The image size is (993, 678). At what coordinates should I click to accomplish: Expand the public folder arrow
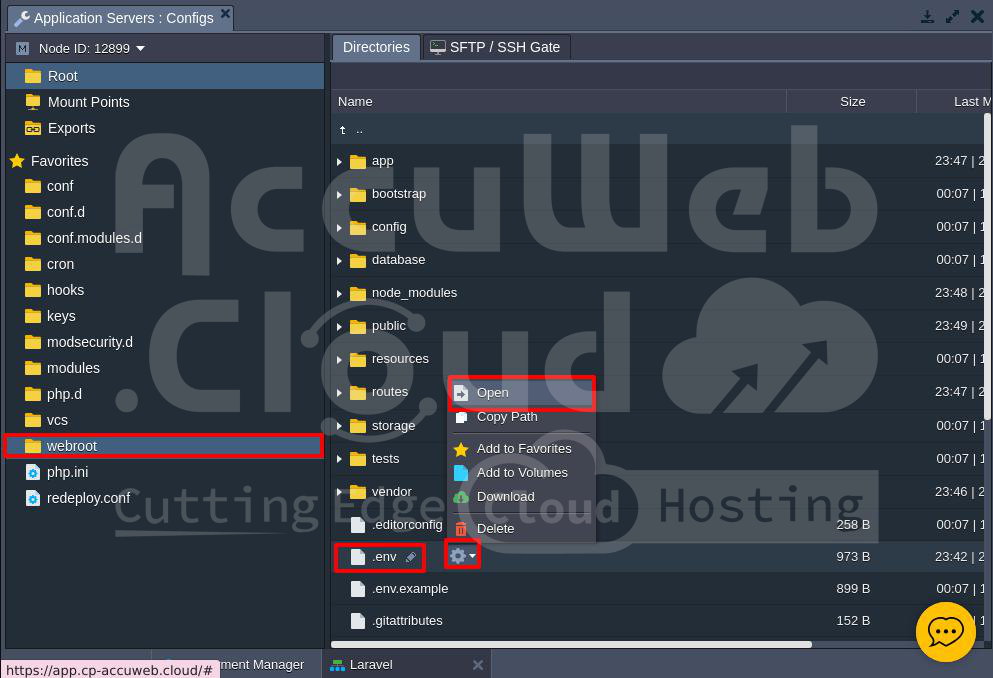tap(340, 326)
